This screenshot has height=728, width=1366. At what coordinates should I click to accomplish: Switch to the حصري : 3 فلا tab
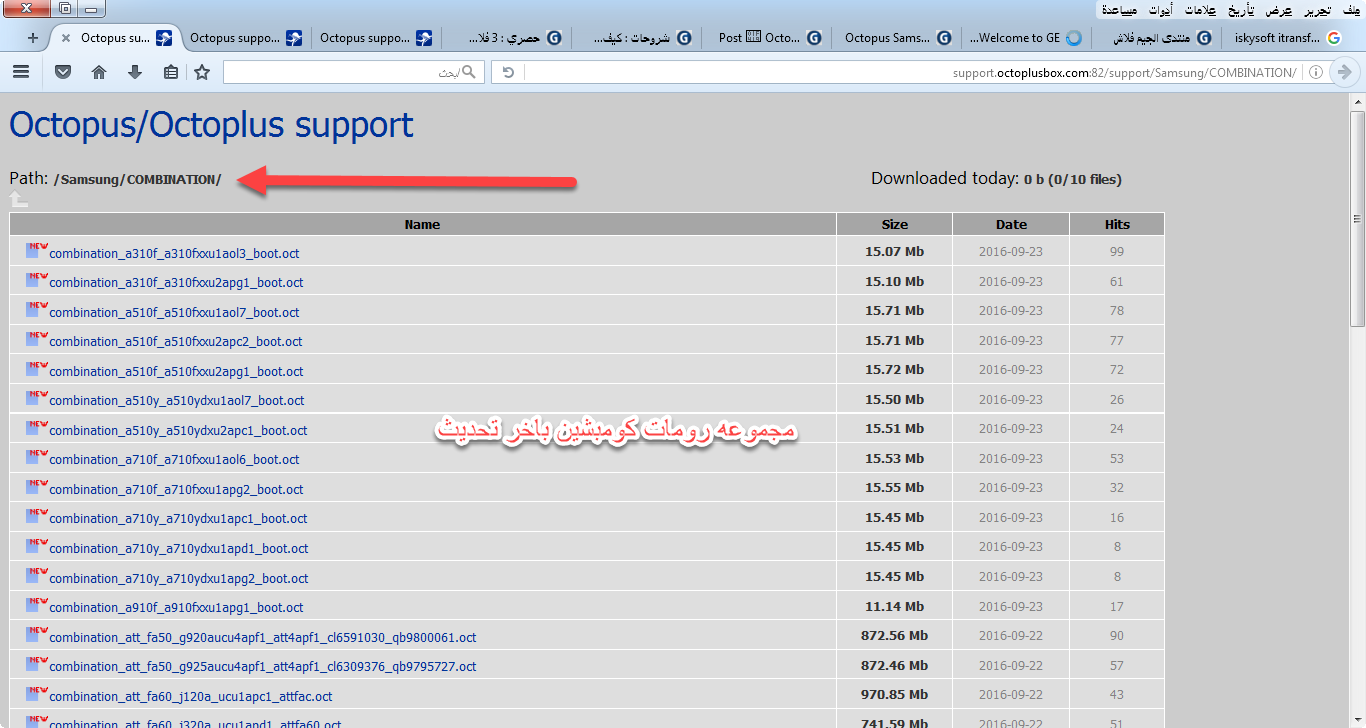tap(508, 38)
